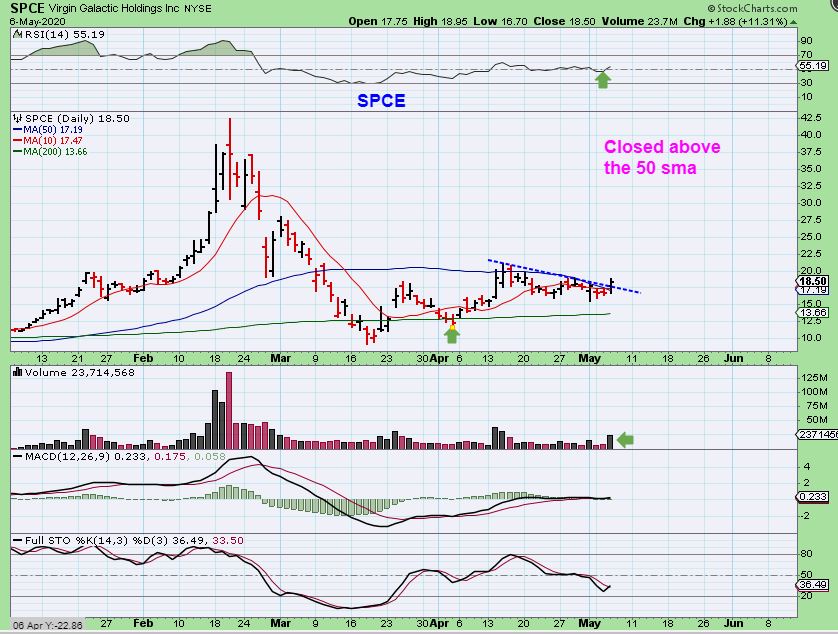838x634 pixels.
Task: Click the MA(200) 13.66 legend text
Action: 55,152
